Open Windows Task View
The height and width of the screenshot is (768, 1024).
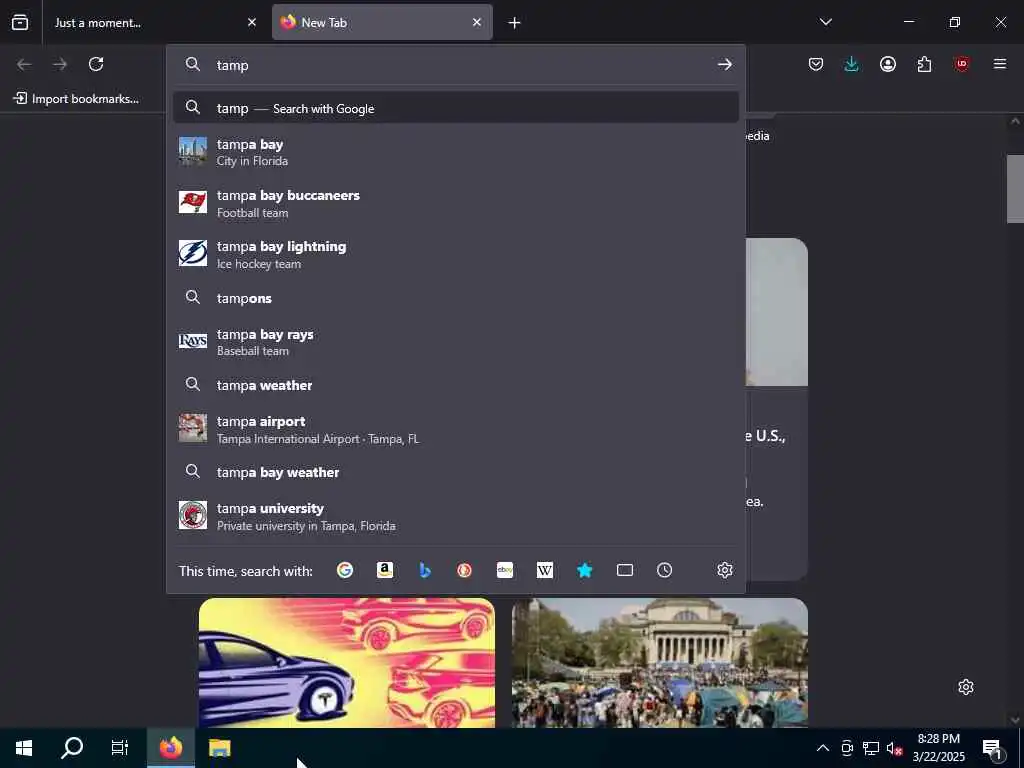120,748
